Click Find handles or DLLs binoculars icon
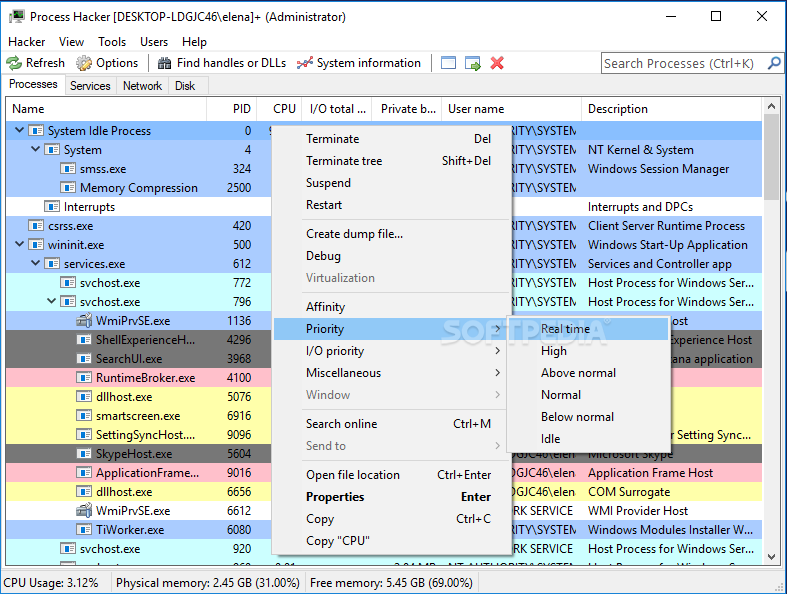Viewport: 787px width, 594px height. click(164, 63)
